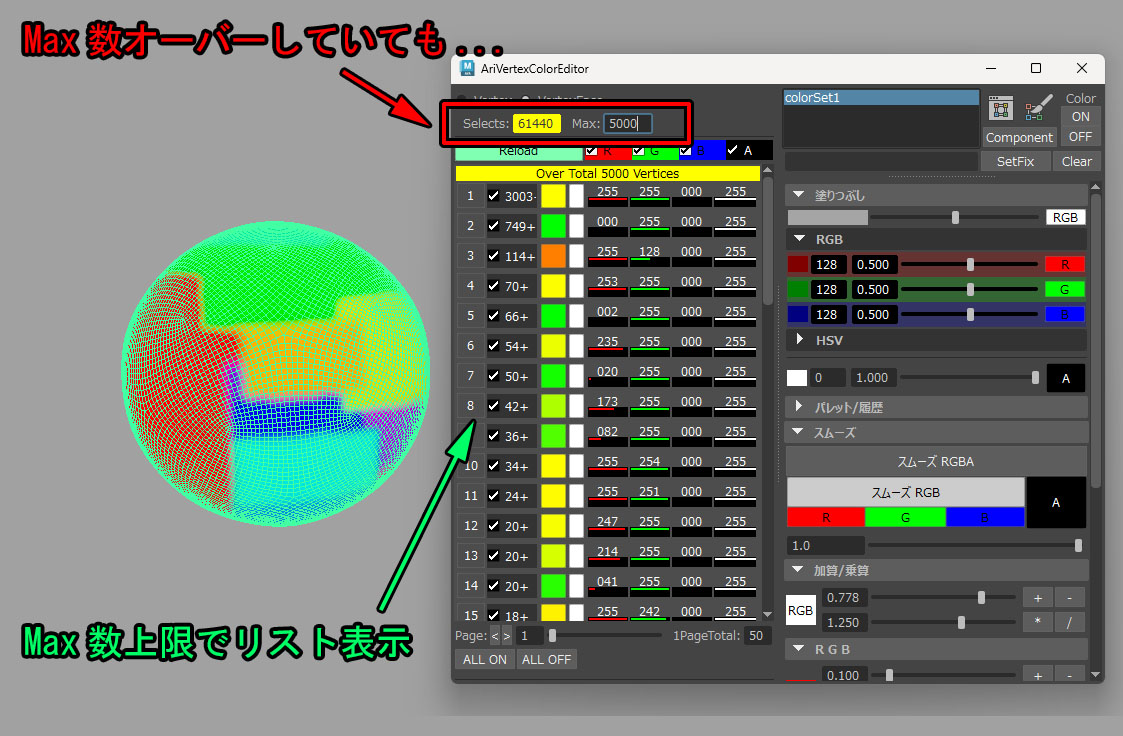The image size is (1123, 736).
Task: Toggle the B channel checkbox
Action: [685, 151]
